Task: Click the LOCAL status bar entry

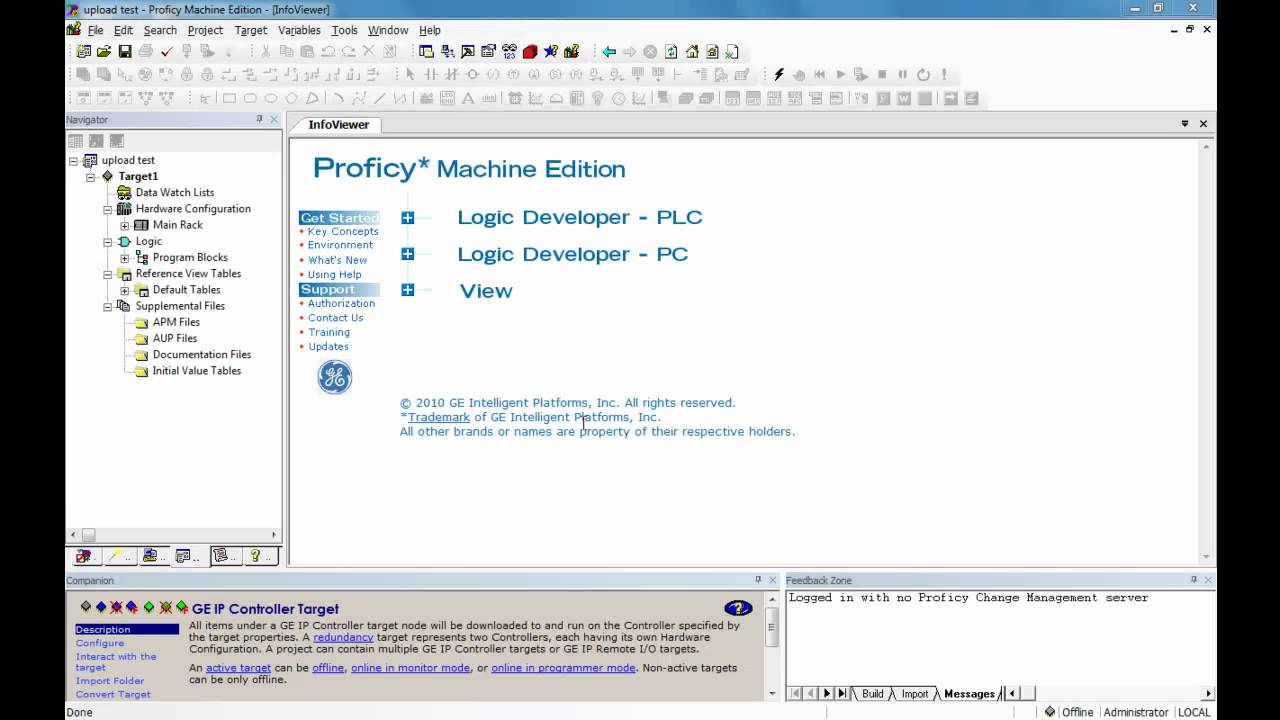Action: (x=1194, y=712)
